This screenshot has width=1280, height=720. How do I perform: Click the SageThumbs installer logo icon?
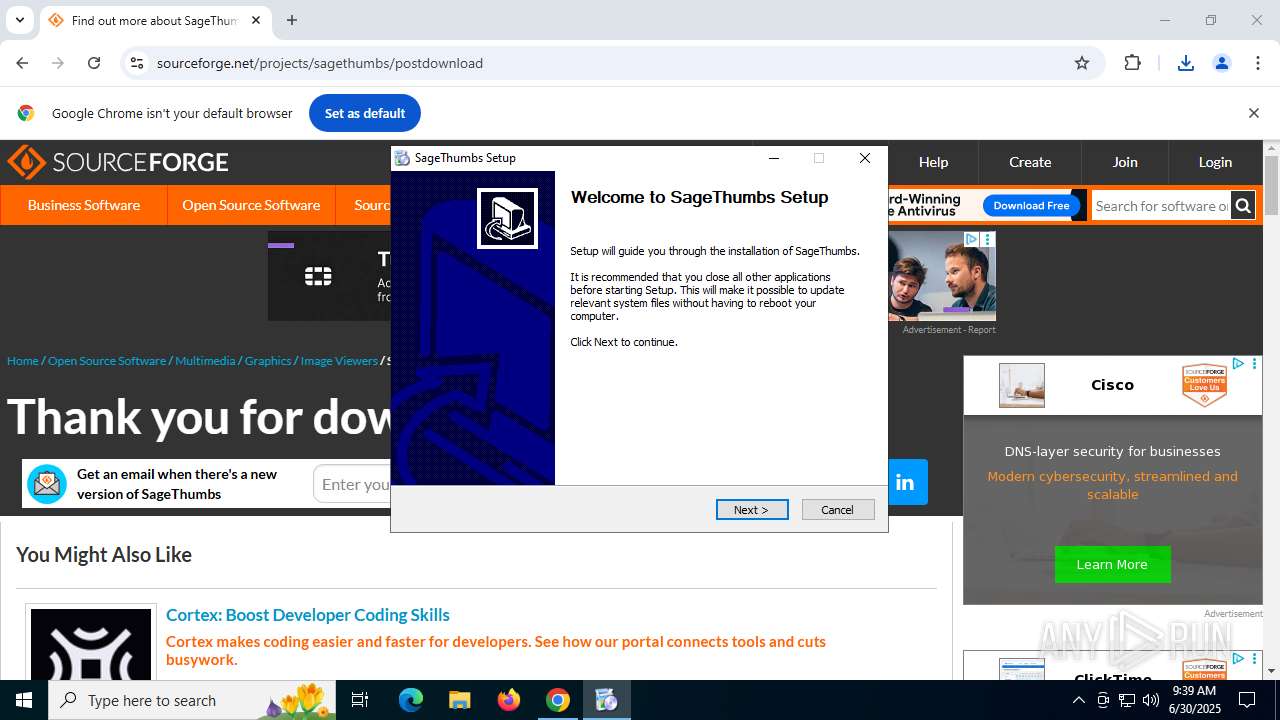(x=507, y=218)
